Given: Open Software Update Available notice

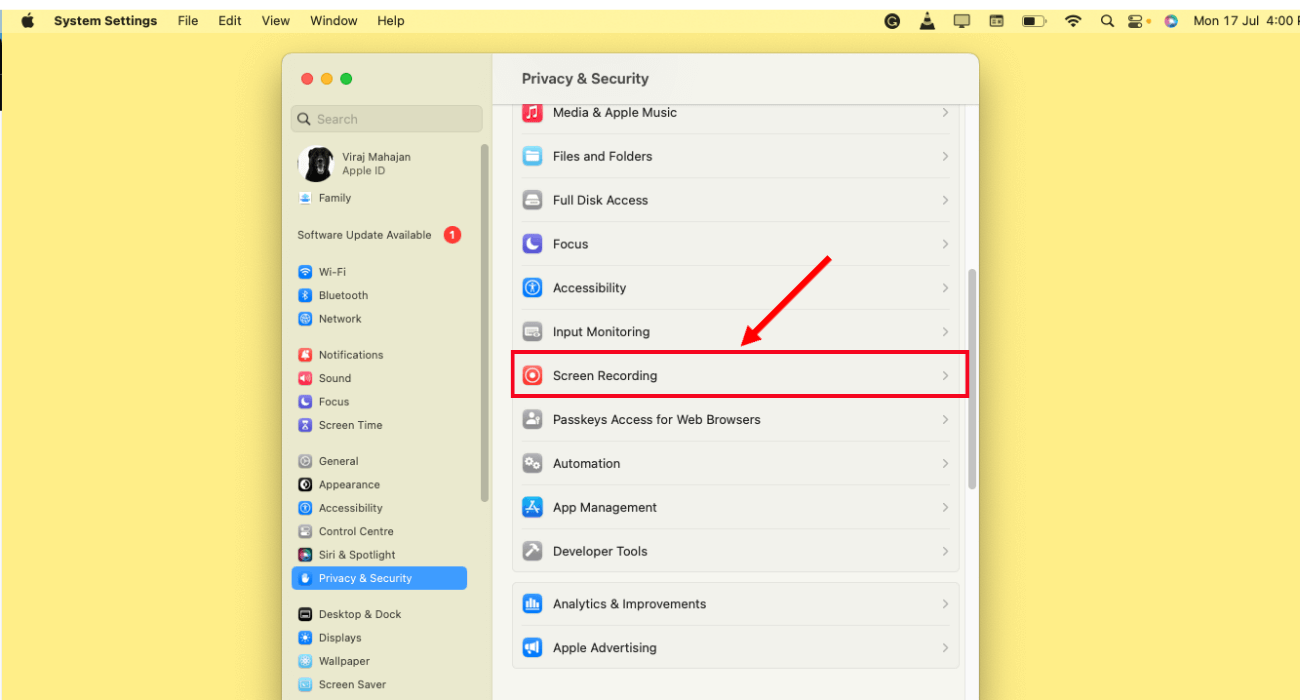Looking at the screenshot, I should 379,235.
